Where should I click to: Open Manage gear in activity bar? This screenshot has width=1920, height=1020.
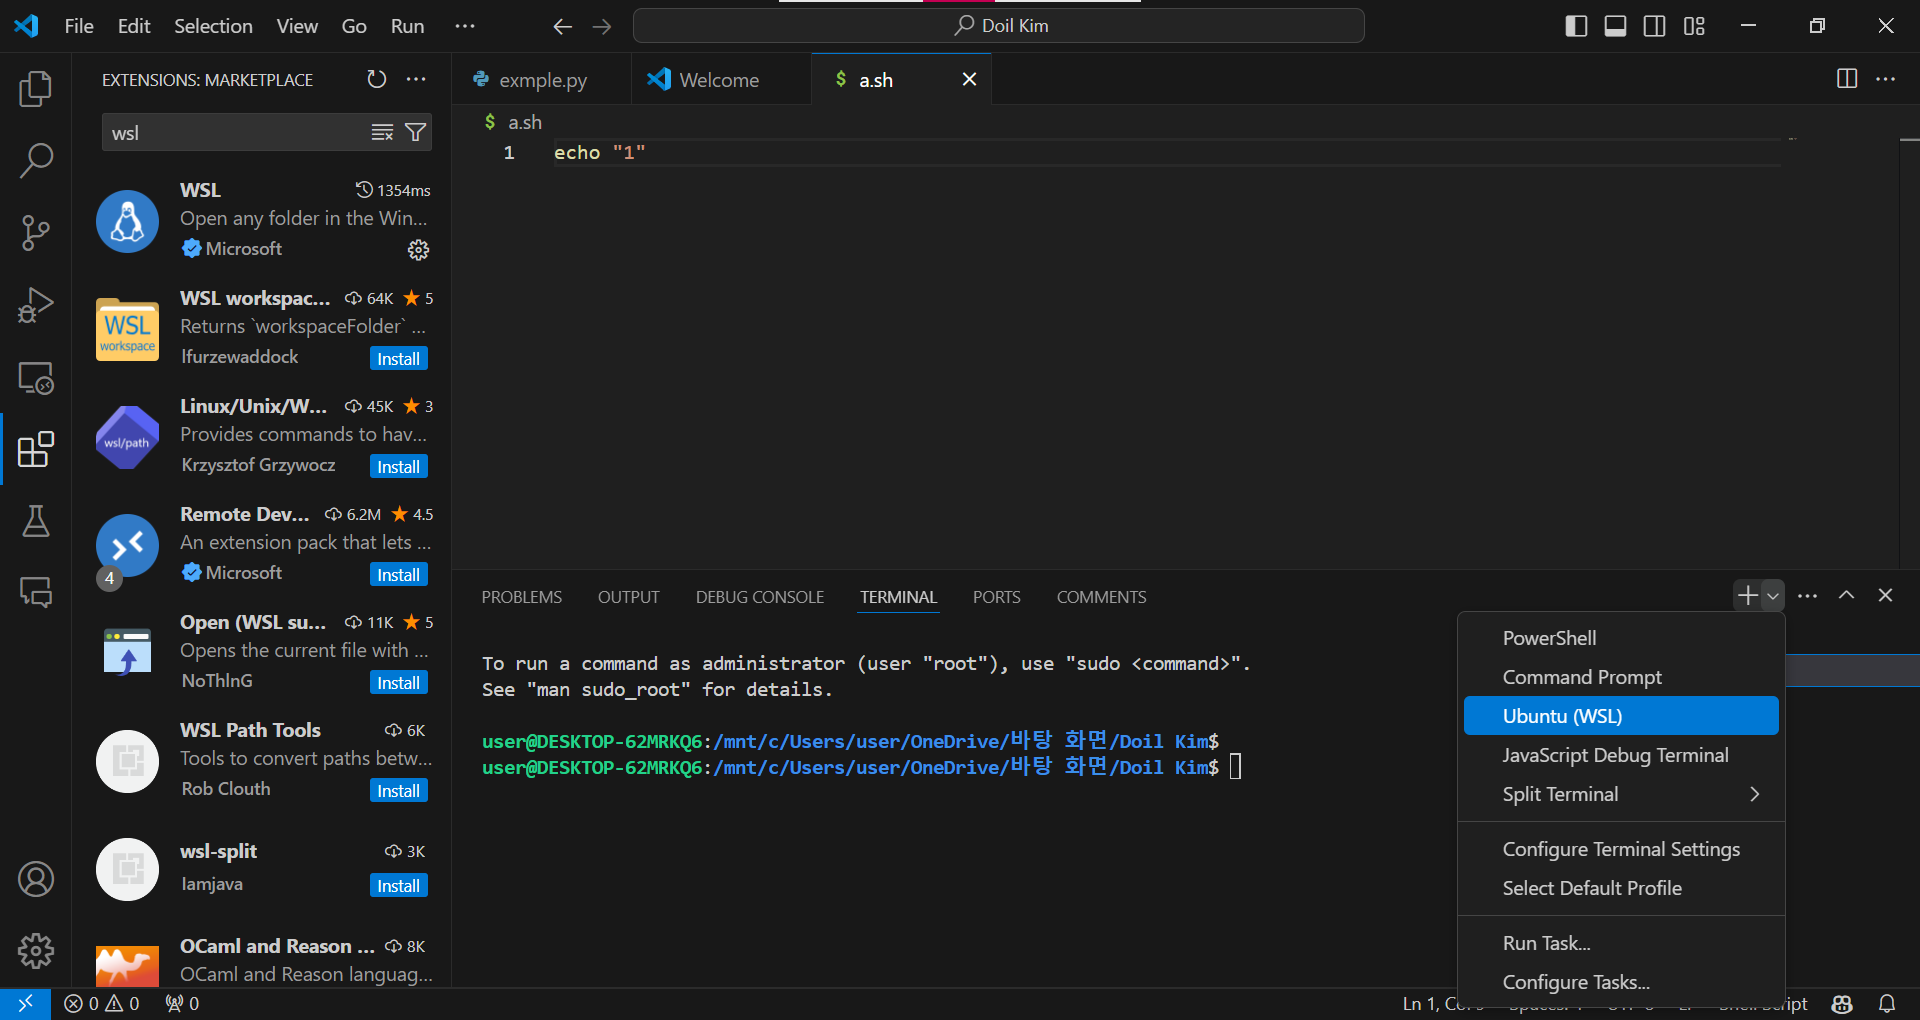36,951
